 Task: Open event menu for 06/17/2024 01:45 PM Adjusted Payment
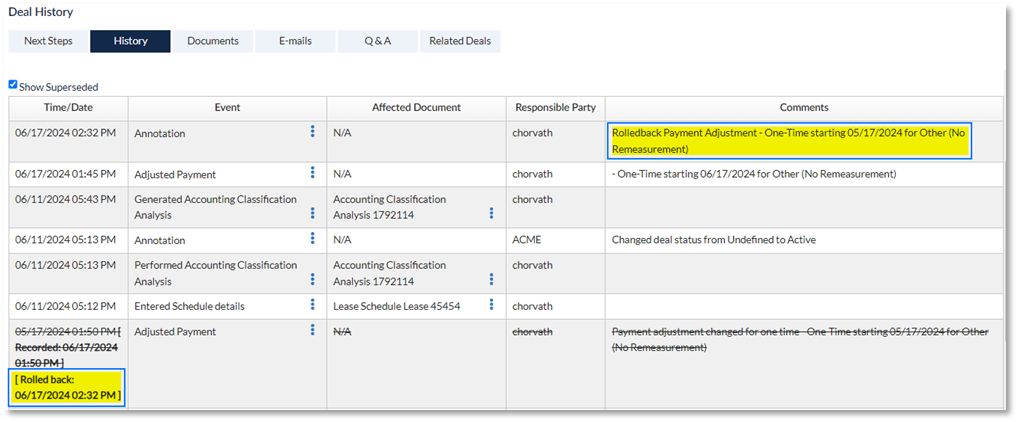click(x=312, y=172)
